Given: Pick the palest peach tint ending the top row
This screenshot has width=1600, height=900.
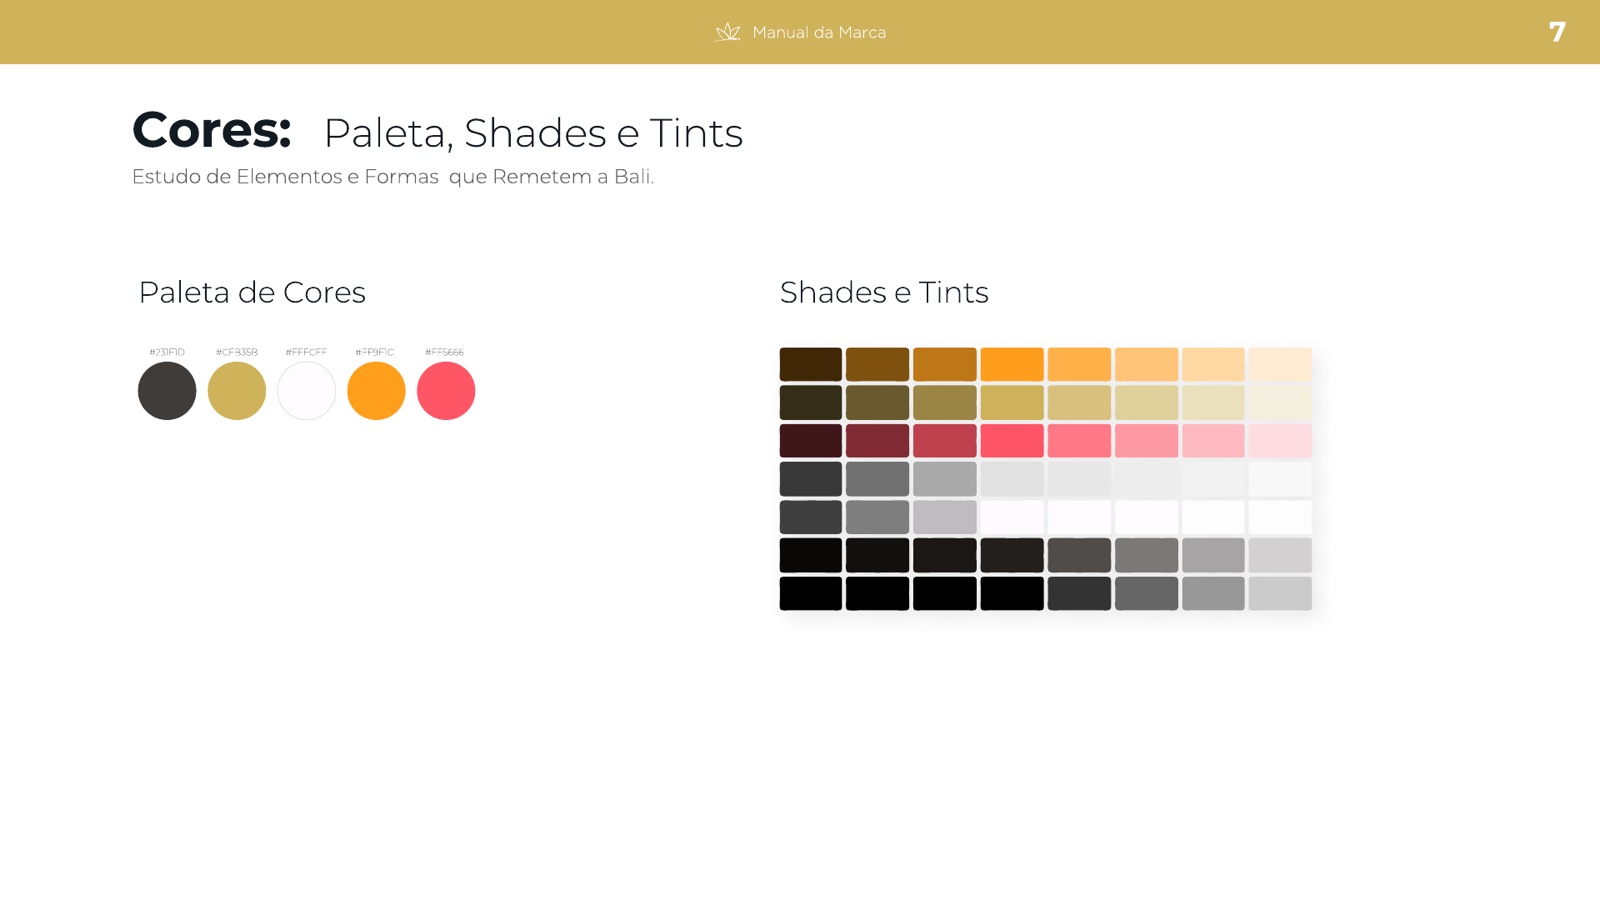Looking at the screenshot, I should [x=1280, y=364].
